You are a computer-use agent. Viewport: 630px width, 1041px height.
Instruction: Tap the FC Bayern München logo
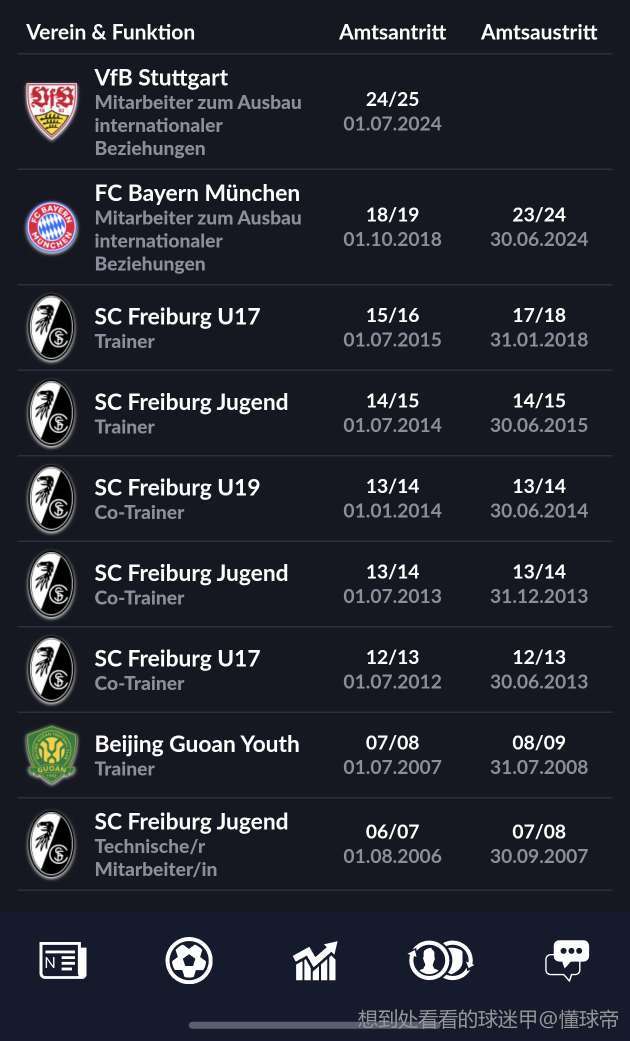tap(51, 227)
